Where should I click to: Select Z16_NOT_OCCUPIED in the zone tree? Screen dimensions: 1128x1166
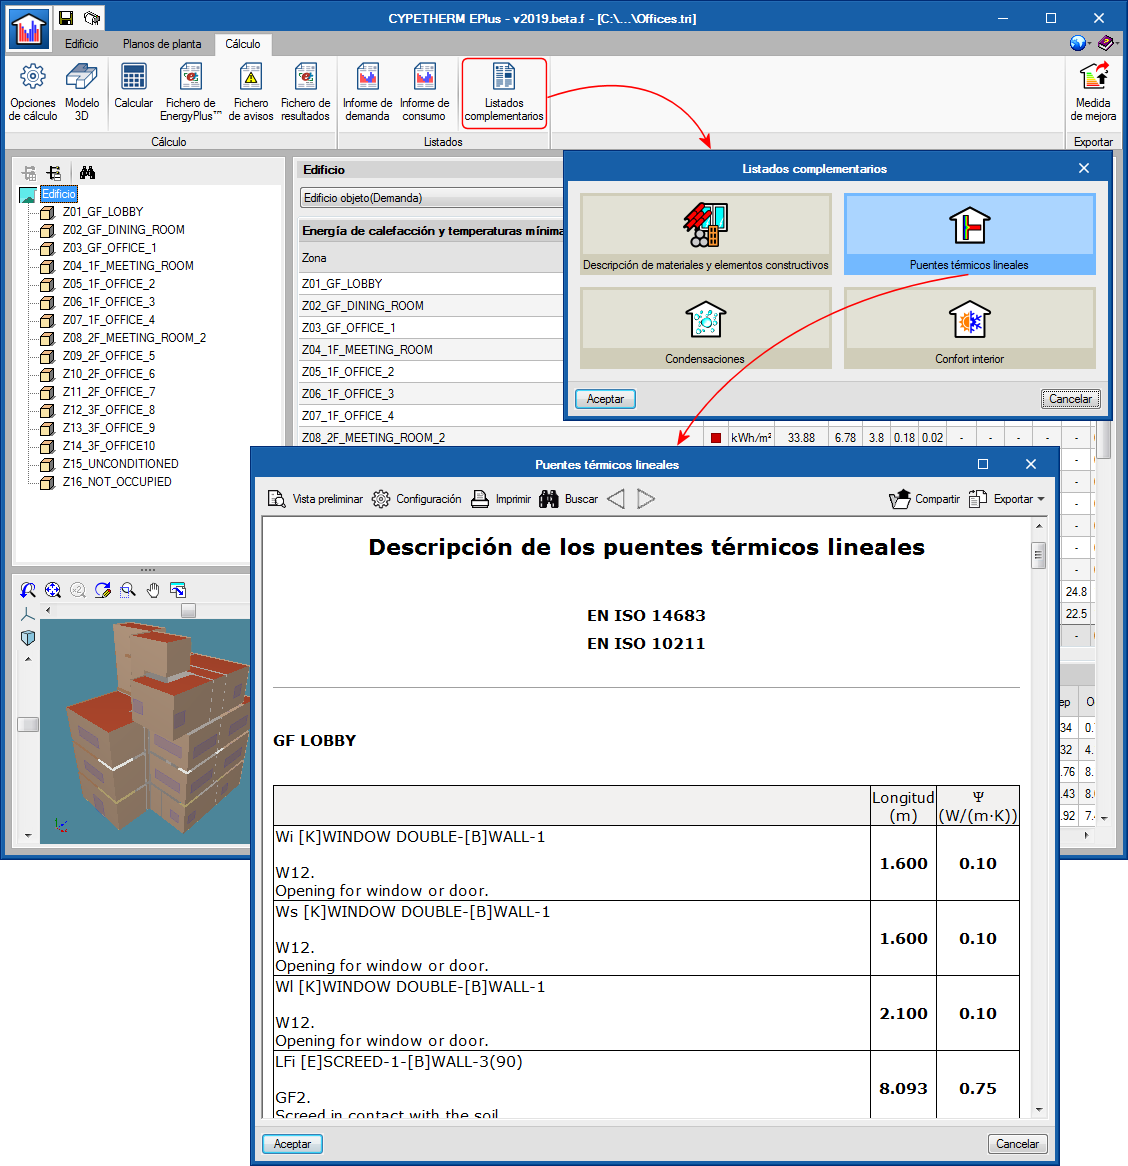[x=117, y=482]
